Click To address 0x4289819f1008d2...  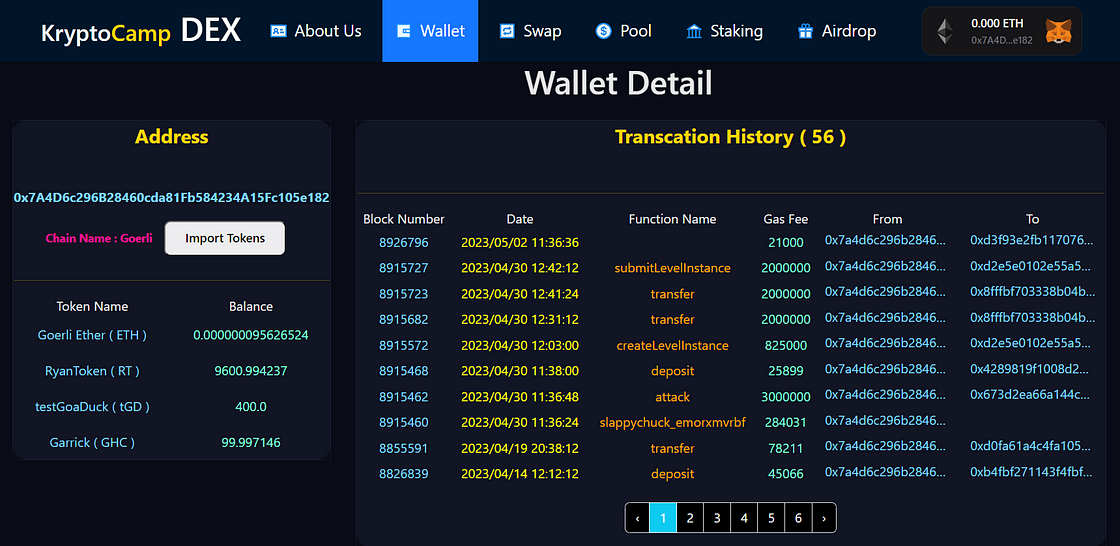(1031, 371)
